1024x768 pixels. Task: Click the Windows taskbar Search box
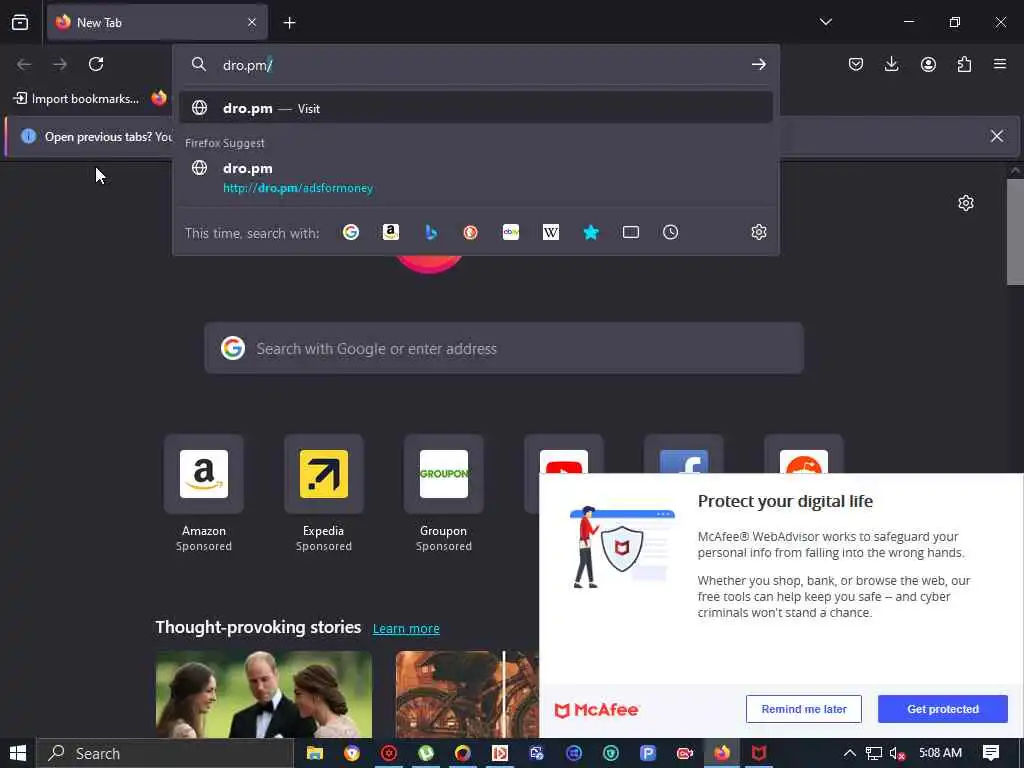(x=165, y=753)
